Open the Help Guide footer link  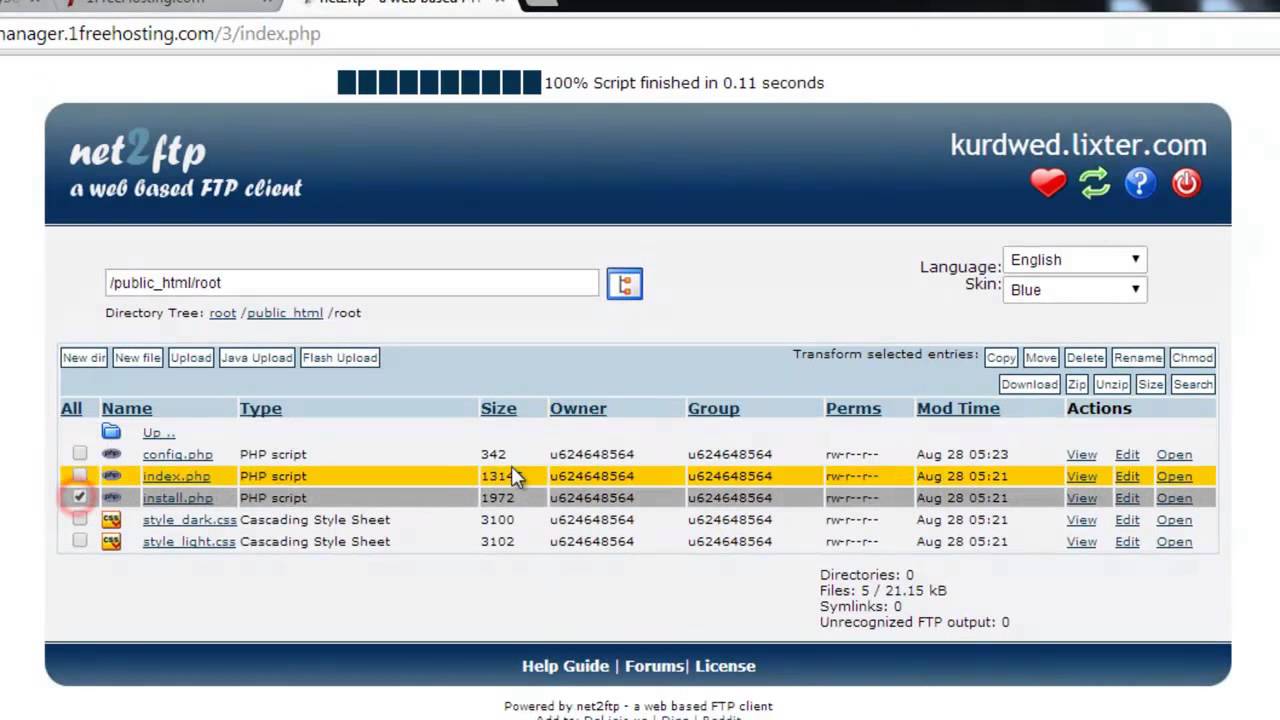point(565,666)
